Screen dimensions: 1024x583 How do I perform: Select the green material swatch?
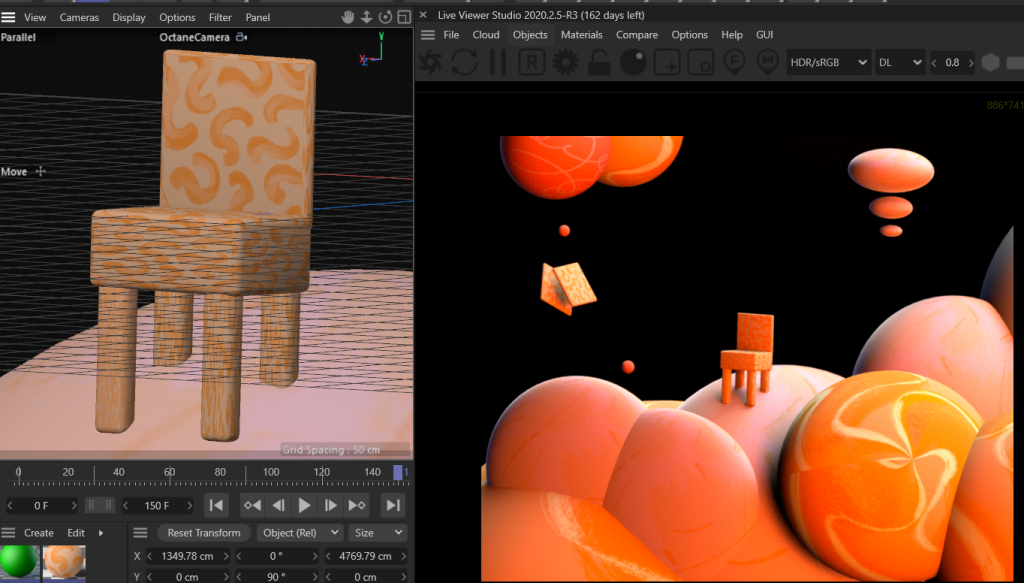click(x=19, y=562)
